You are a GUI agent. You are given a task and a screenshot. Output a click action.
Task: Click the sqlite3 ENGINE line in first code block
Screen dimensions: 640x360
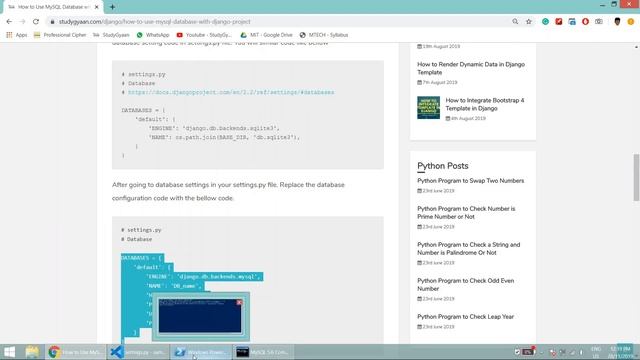click(x=214, y=128)
